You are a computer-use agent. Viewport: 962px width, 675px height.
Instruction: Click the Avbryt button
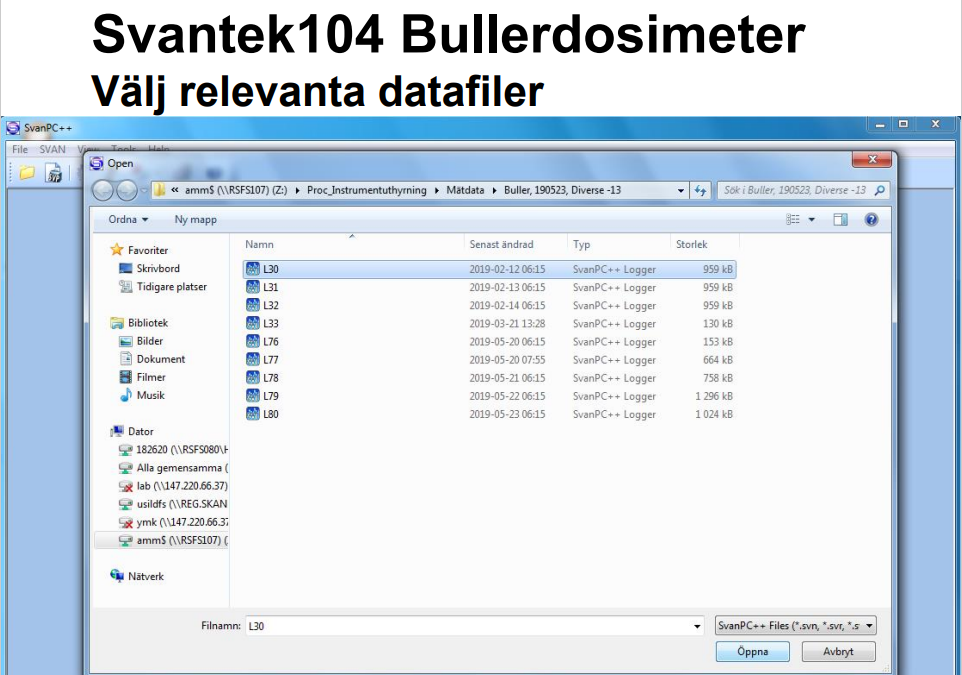click(x=838, y=652)
